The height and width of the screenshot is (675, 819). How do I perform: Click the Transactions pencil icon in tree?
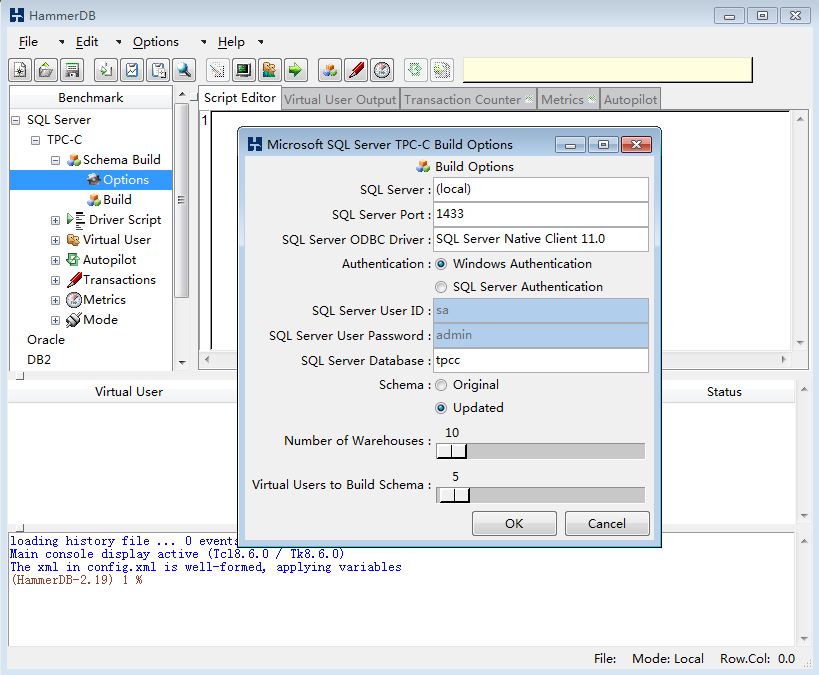click(74, 280)
